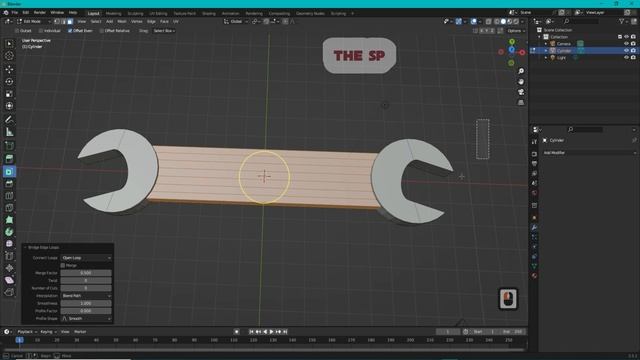Viewport: 640px width, 360px height.
Task: Open the File menu
Action: tap(15, 13)
